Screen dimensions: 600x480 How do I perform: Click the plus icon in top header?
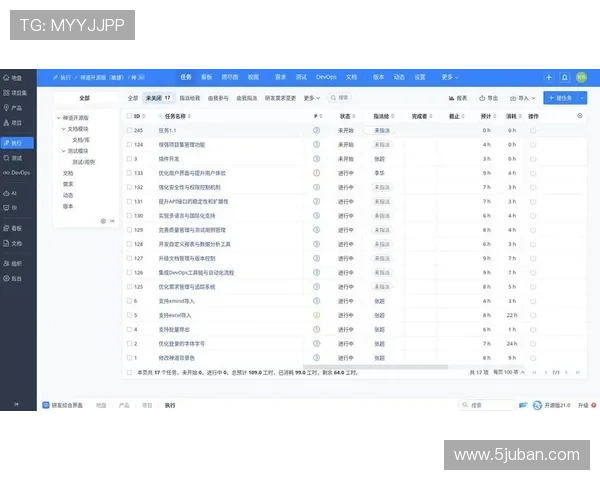click(x=548, y=77)
